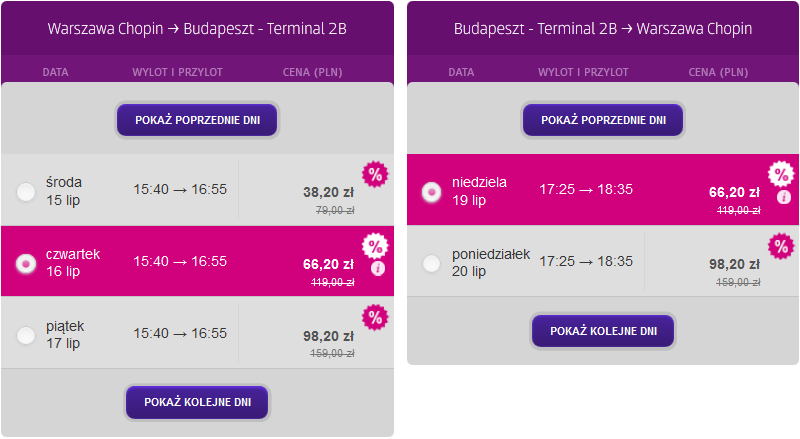The width and height of the screenshot is (800, 439).
Task: Click discount percent badge on czwartek 16 lip
Action: 375,247
